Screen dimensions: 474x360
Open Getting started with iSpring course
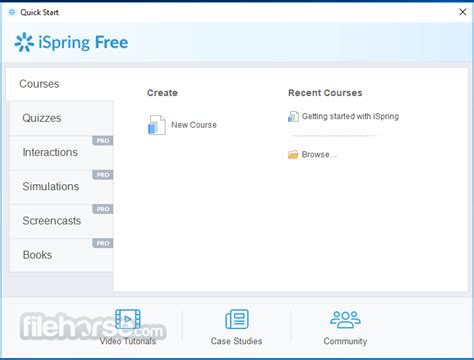pos(350,116)
